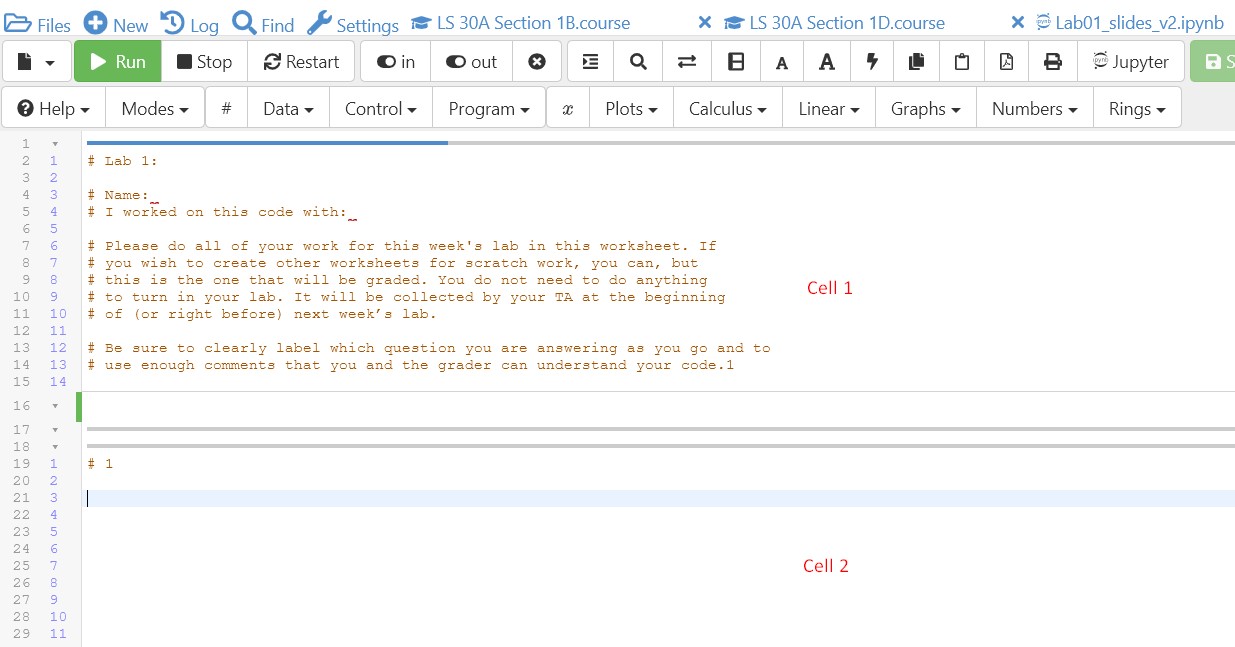Open the Plots dropdown menu

pos(631,109)
